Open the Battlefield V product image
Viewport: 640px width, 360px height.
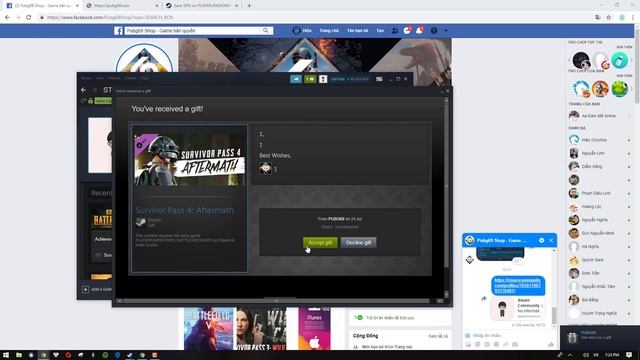click(209, 329)
